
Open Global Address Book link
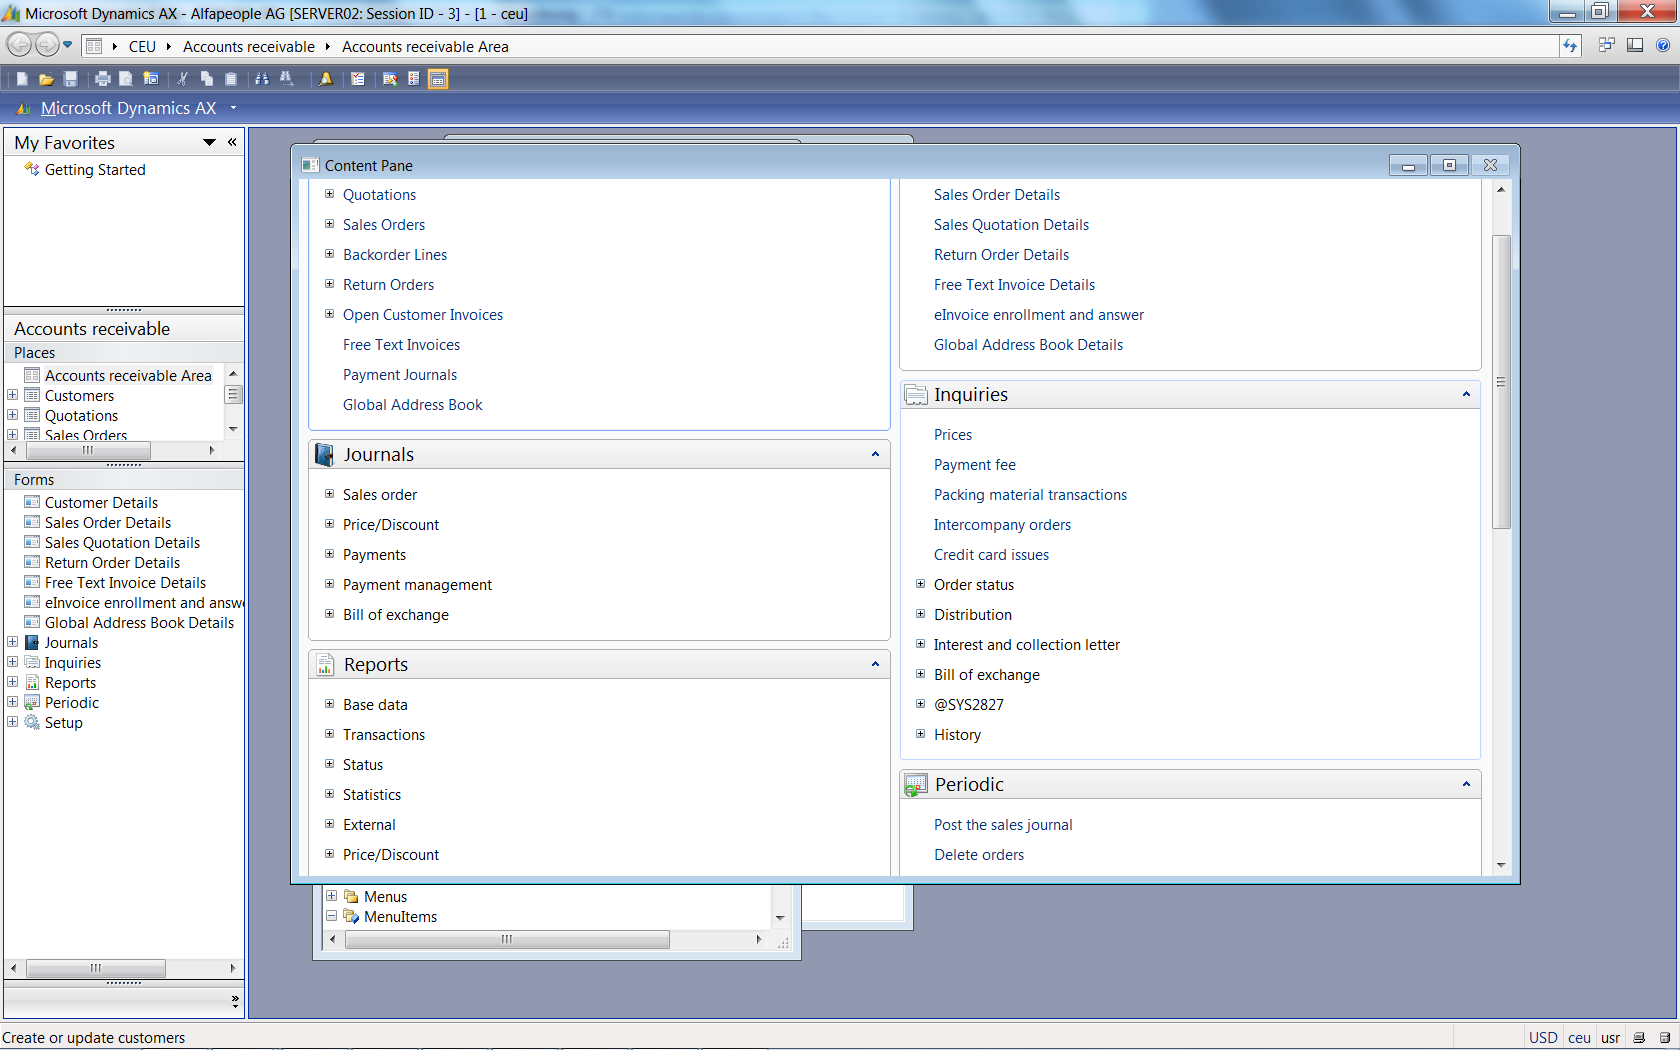pos(413,405)
